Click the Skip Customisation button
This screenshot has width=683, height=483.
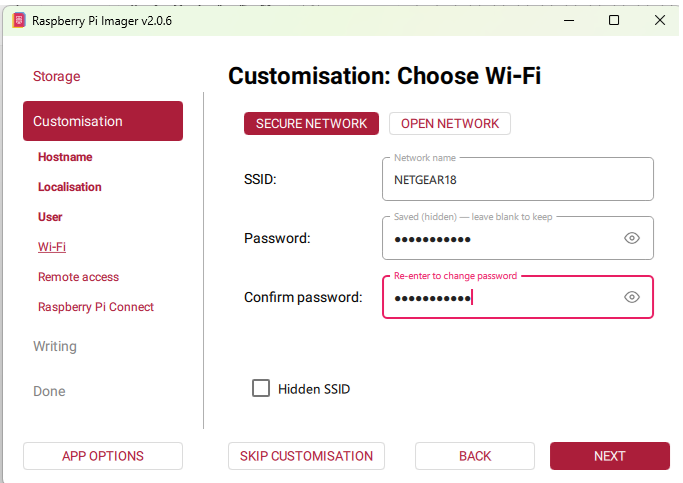pos(306,456)
